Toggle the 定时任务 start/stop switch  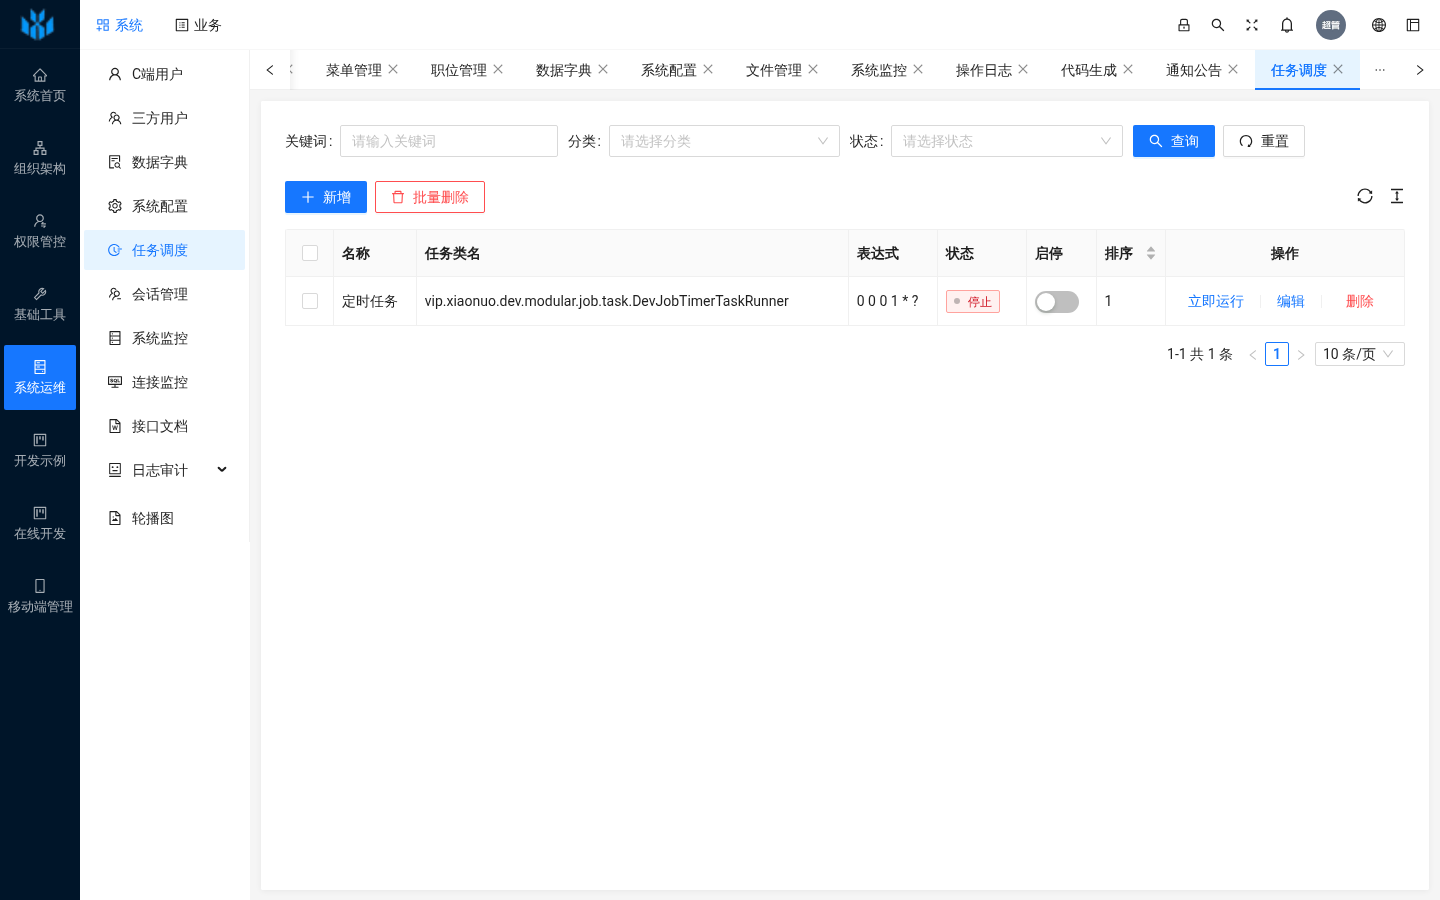[x=1057, y=302]
